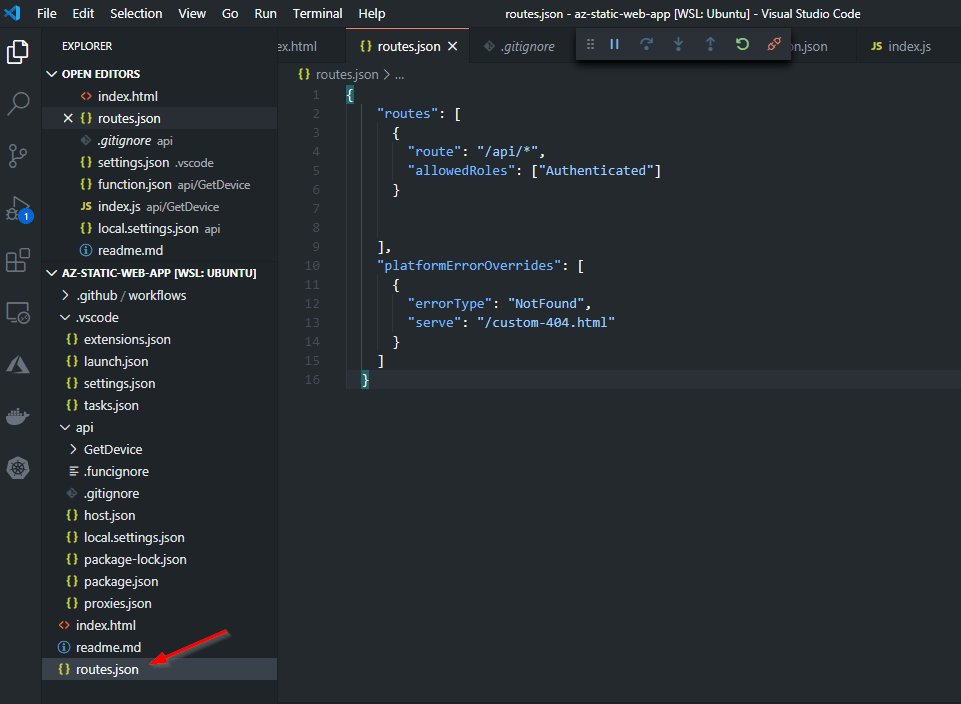Open the Source Control view icon
This screenshot has width=961, height=704.
[18, 156]
